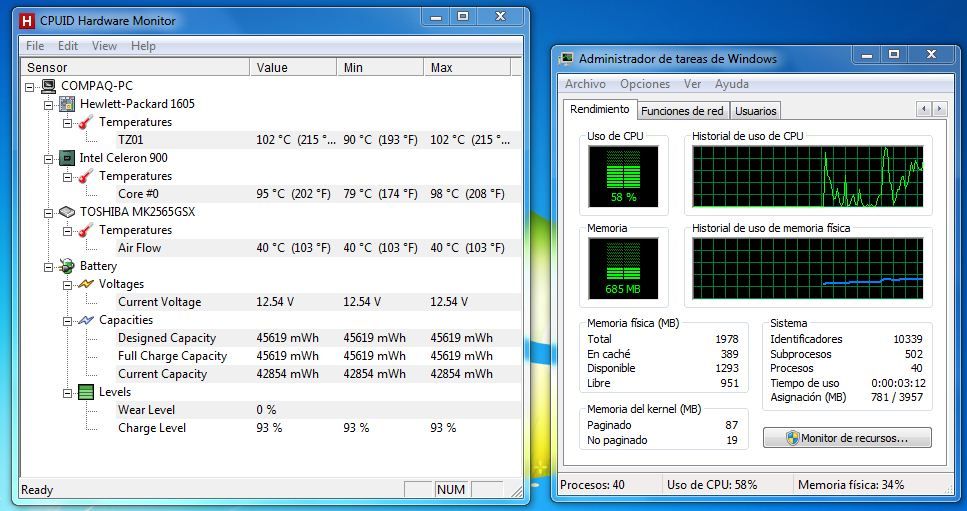Collapse the Hewlett-Packard 1605 node

[49, 105]
